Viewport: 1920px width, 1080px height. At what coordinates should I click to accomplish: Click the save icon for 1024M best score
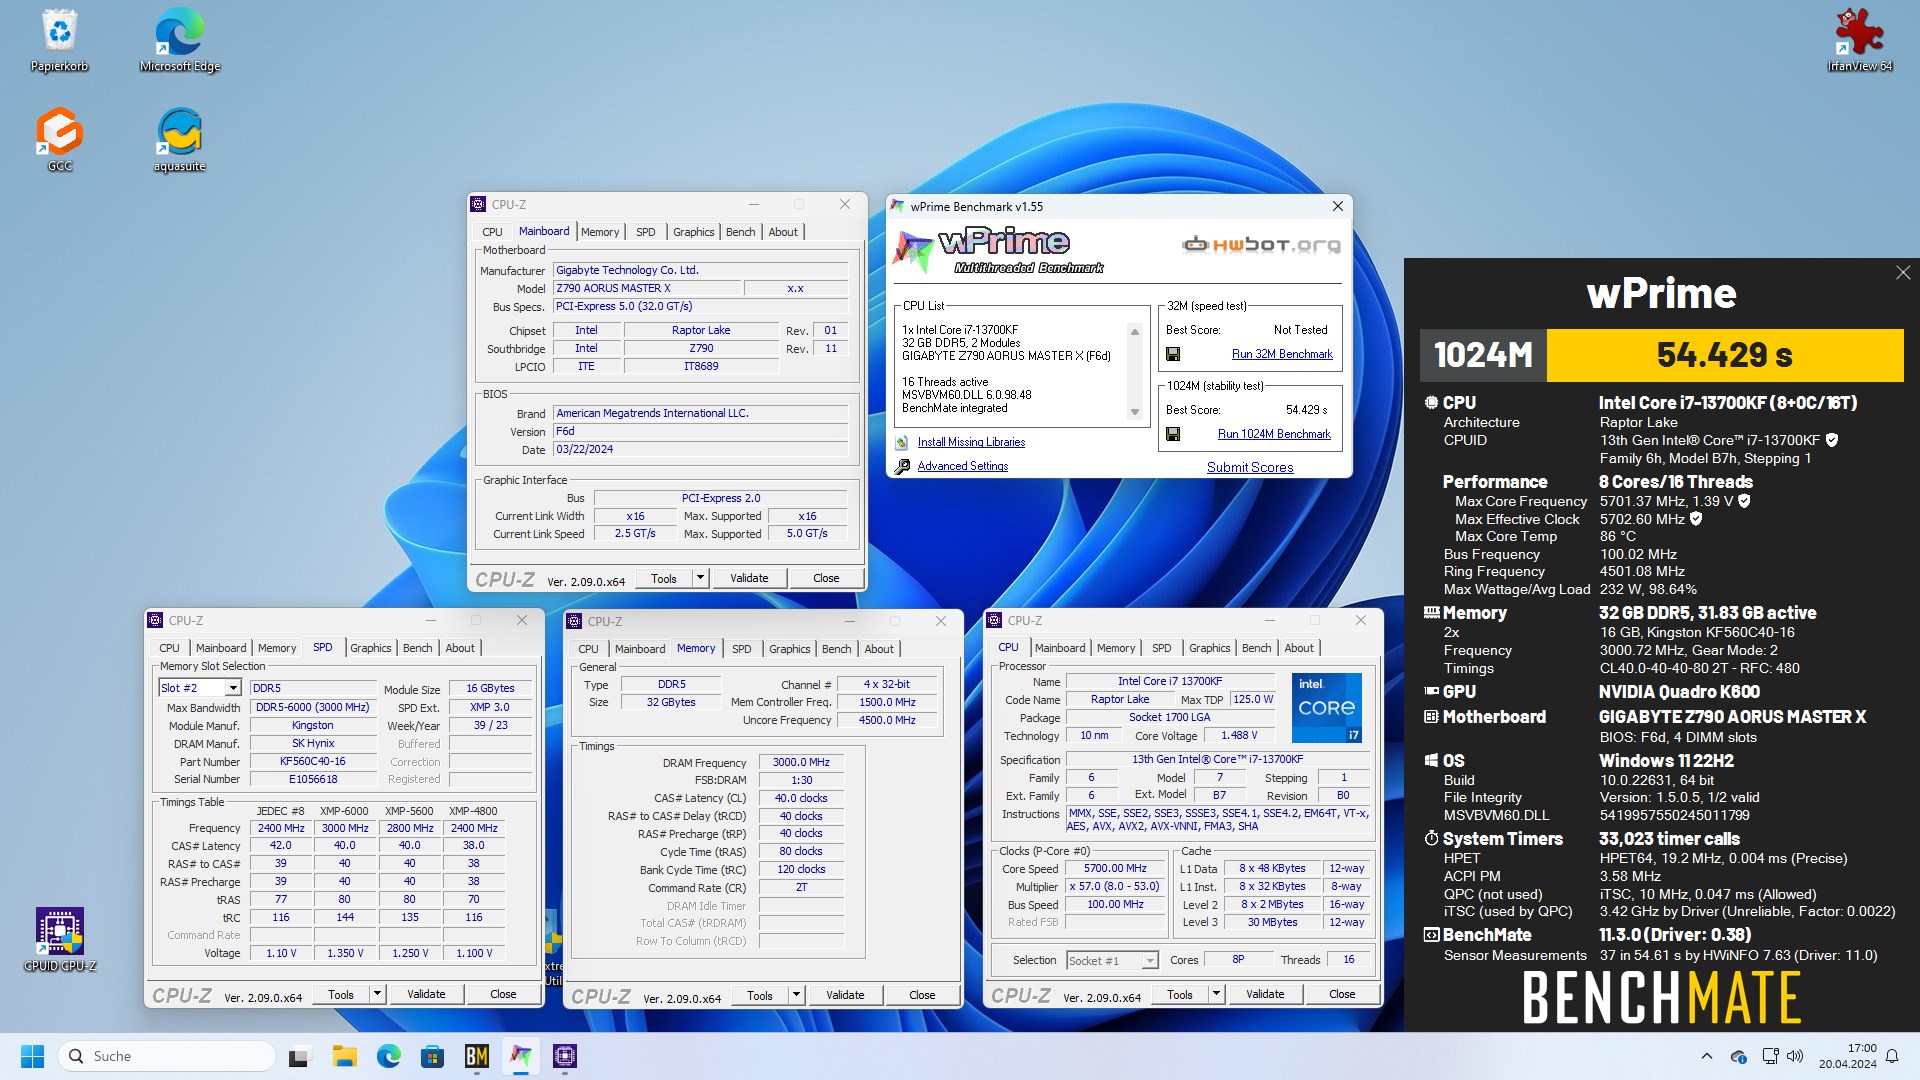(x=1173, y=434)
